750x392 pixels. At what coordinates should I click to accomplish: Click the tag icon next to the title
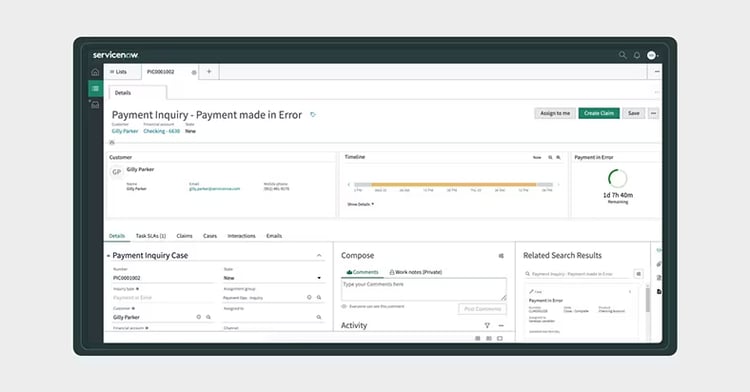313,115
